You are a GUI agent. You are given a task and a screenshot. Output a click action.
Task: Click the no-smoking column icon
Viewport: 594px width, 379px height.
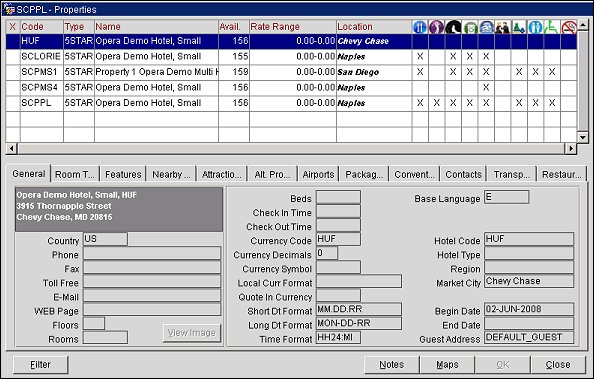click(x=569, y=27)
